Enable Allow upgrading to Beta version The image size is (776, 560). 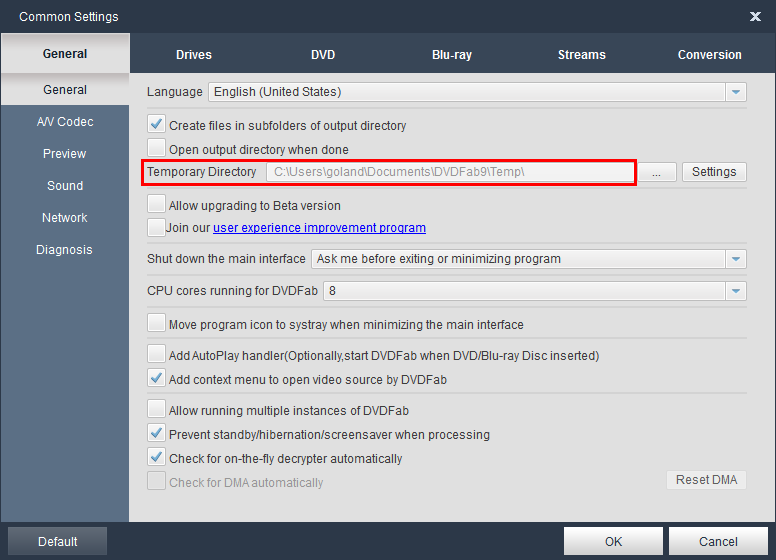point(157,205)
